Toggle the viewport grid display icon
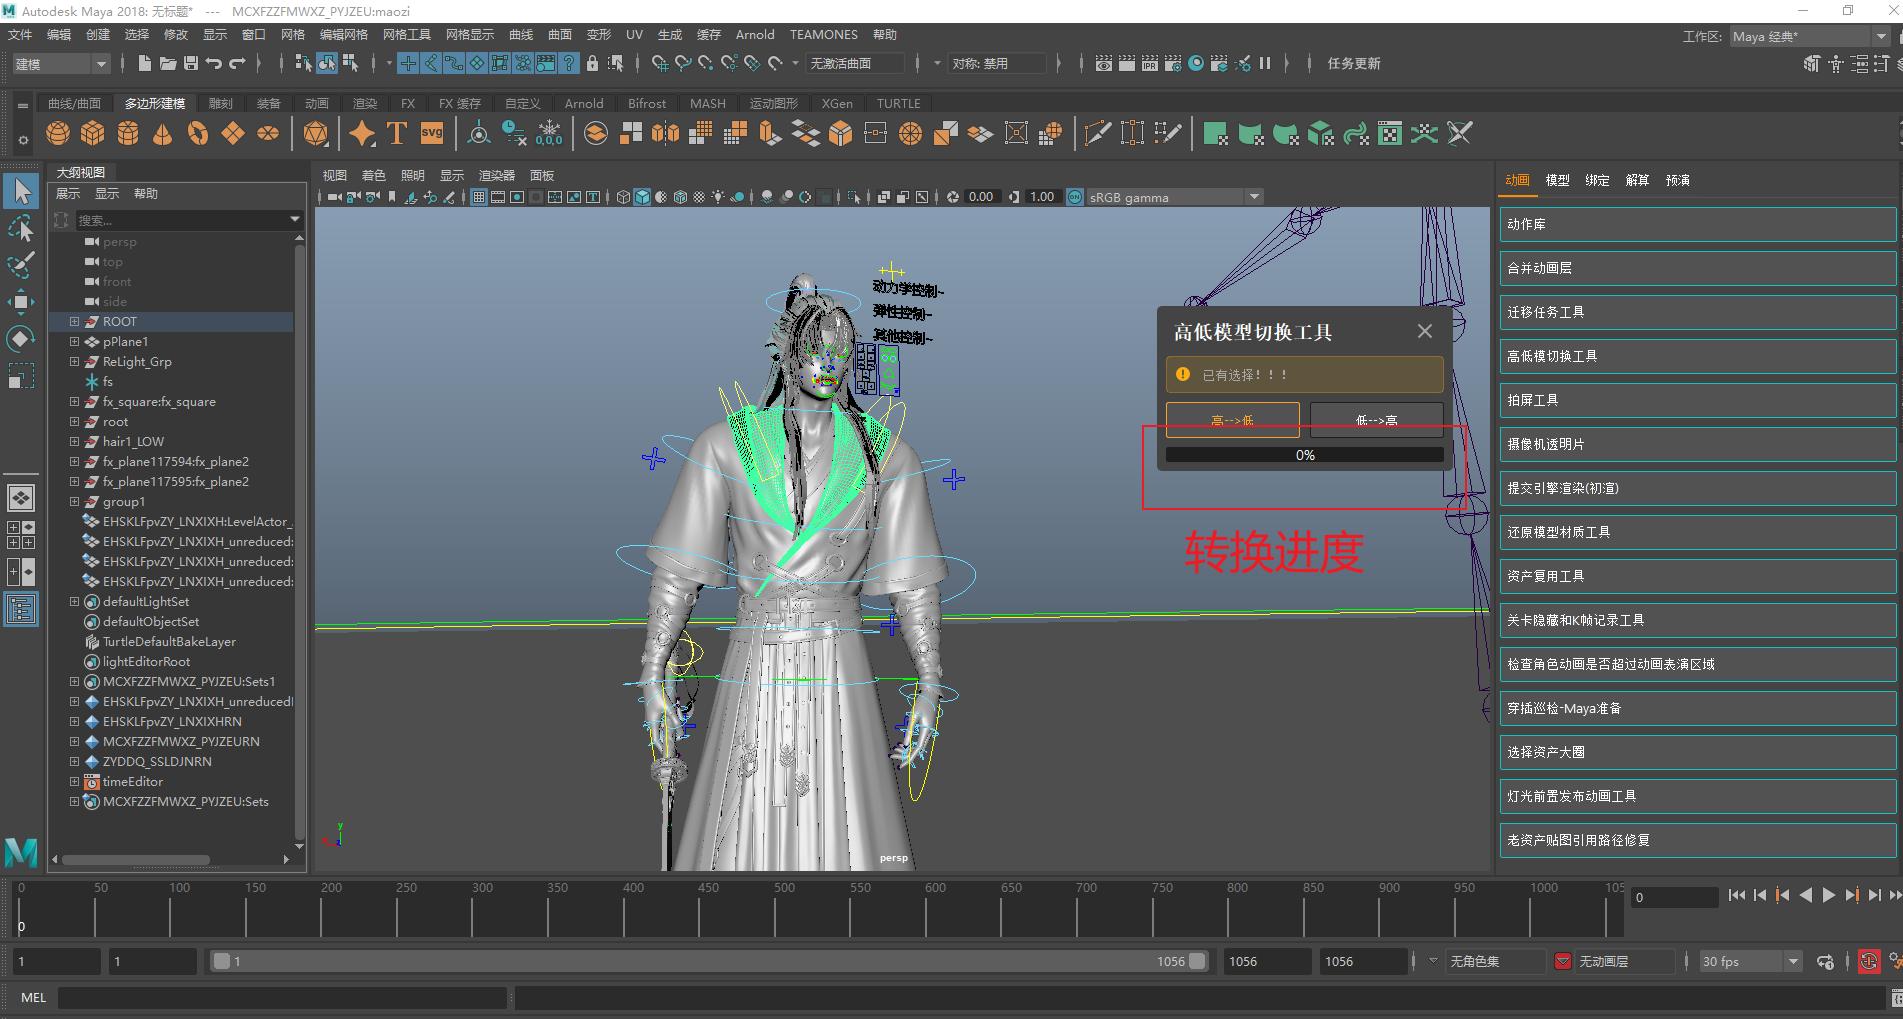This screenshot has height=1019, width=1903. [x=479, y=198]
